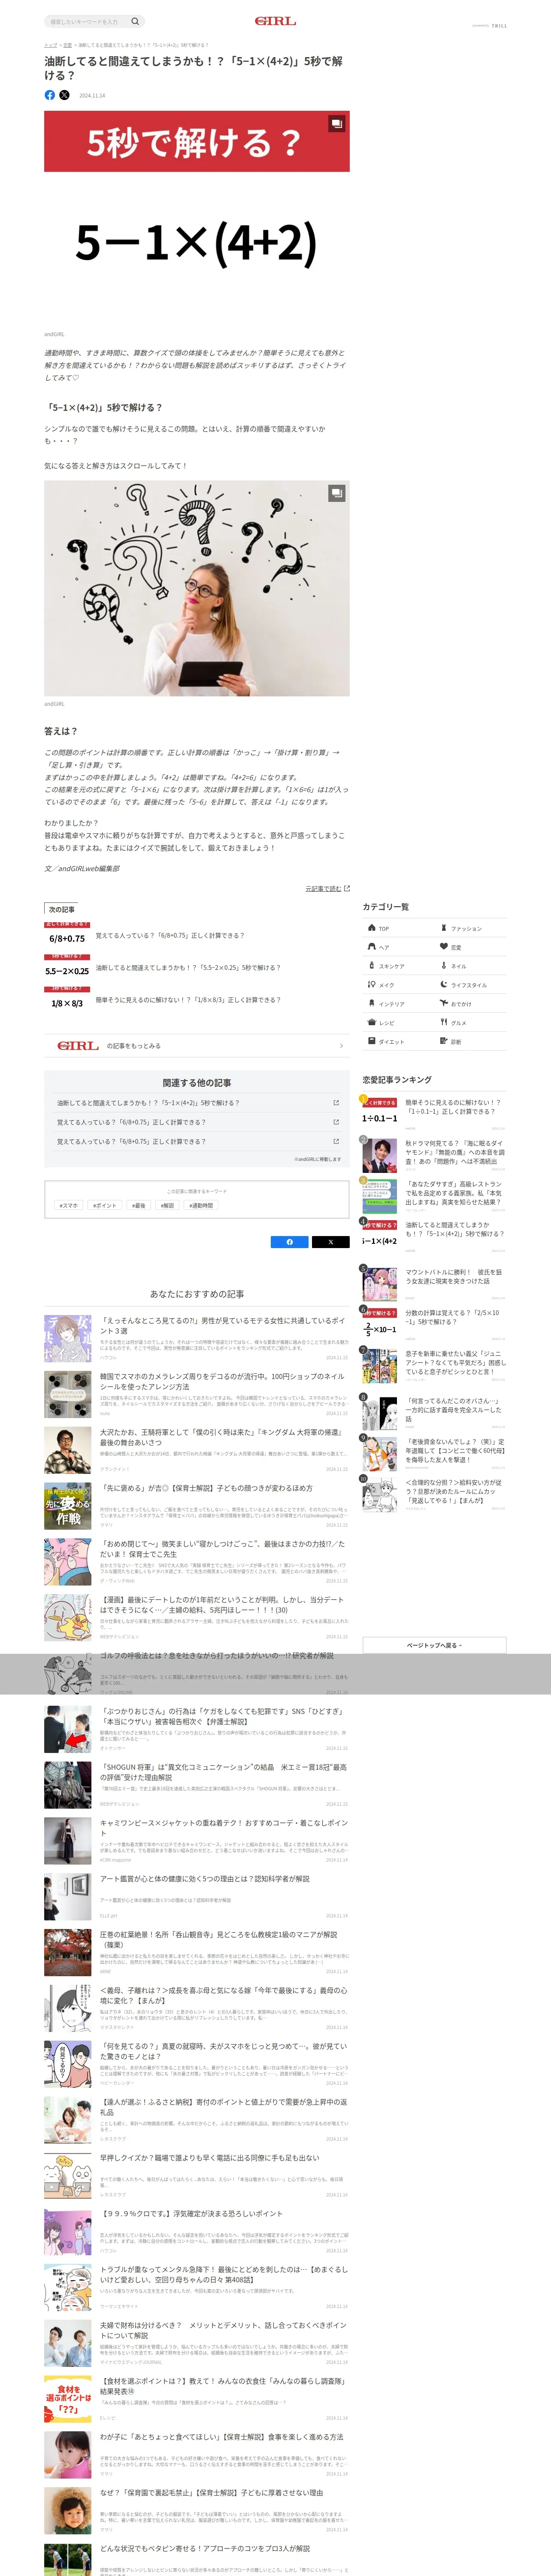The image size is (551, 2576).
Task: Open the トップ breadcrumb link
Action: [x=50, y=45]
